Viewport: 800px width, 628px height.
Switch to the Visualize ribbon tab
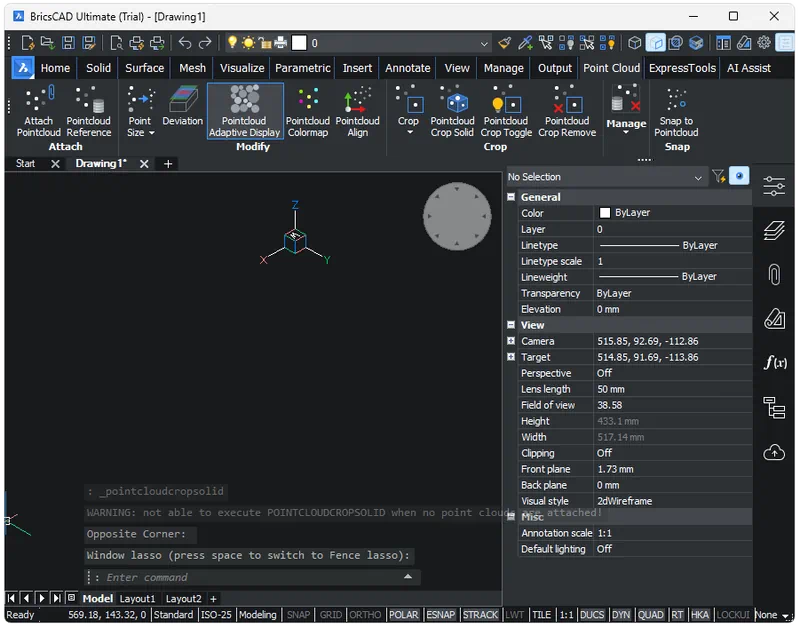pos(242,68)
